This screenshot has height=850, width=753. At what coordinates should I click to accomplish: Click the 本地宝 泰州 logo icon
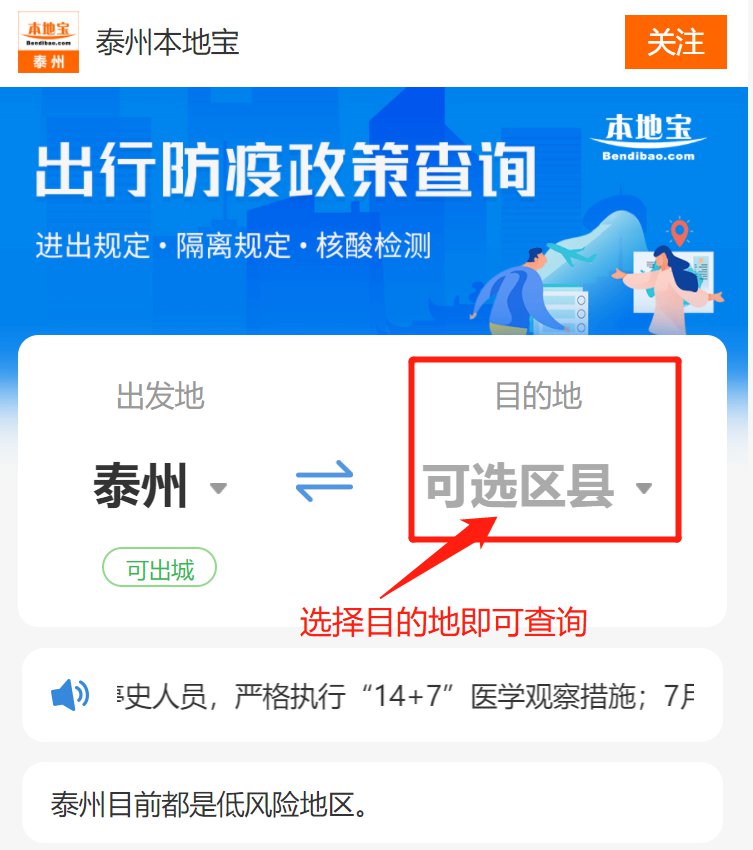48,42
